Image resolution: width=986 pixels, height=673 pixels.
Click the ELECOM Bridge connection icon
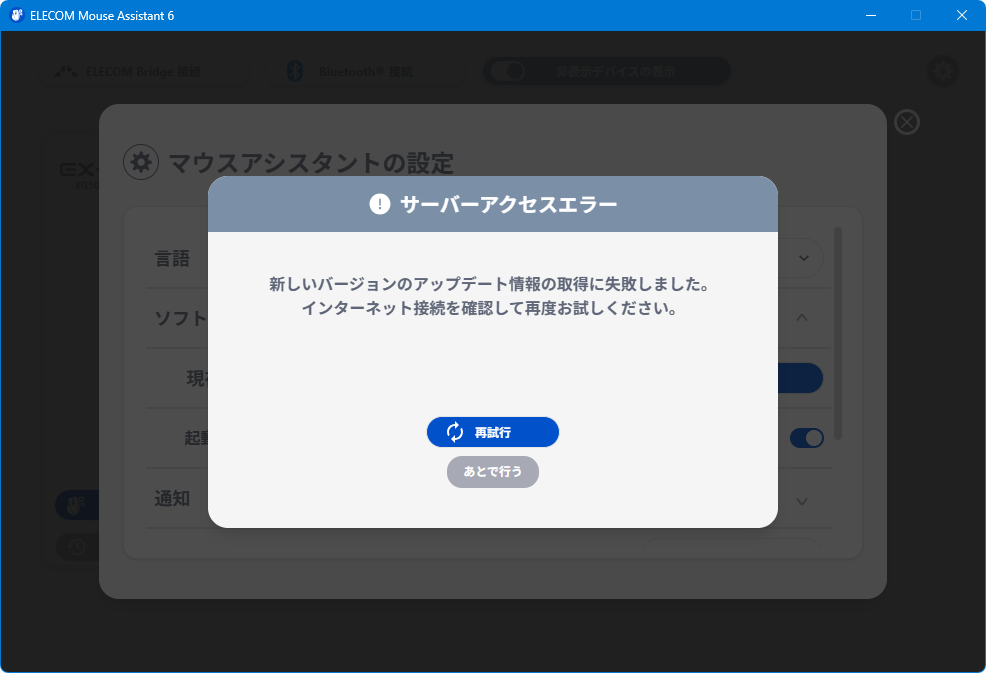[65, 72]
